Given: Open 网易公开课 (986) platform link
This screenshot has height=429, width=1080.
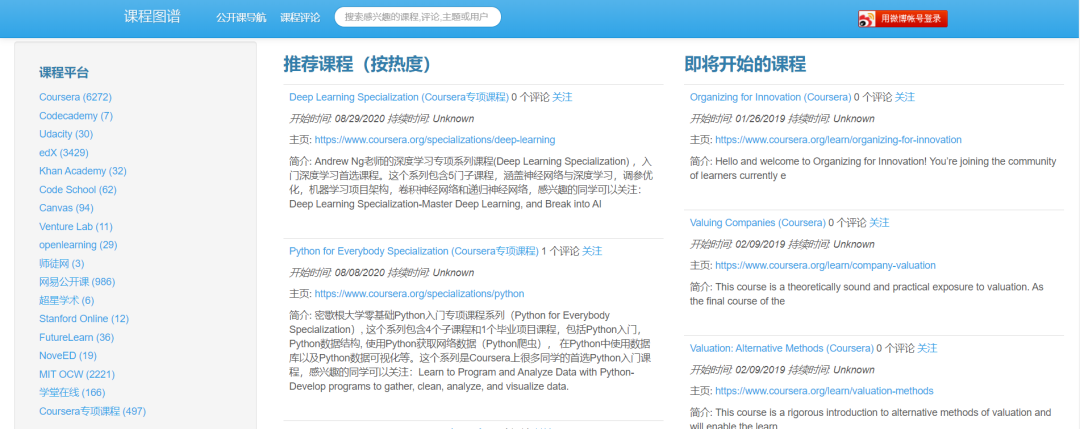Looking at the screenshot, I should (77, 282).
